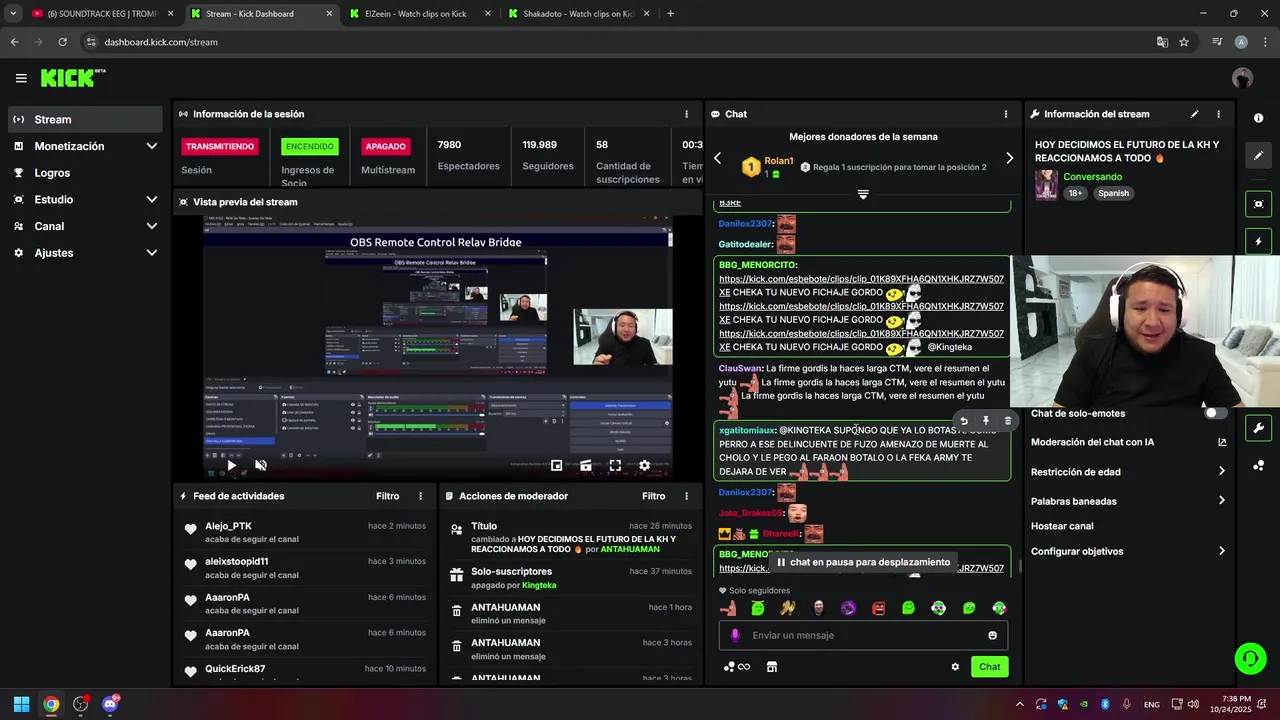Open three-dot menu in Información de la sesión

pyautogui.click(x=686, y=114)
